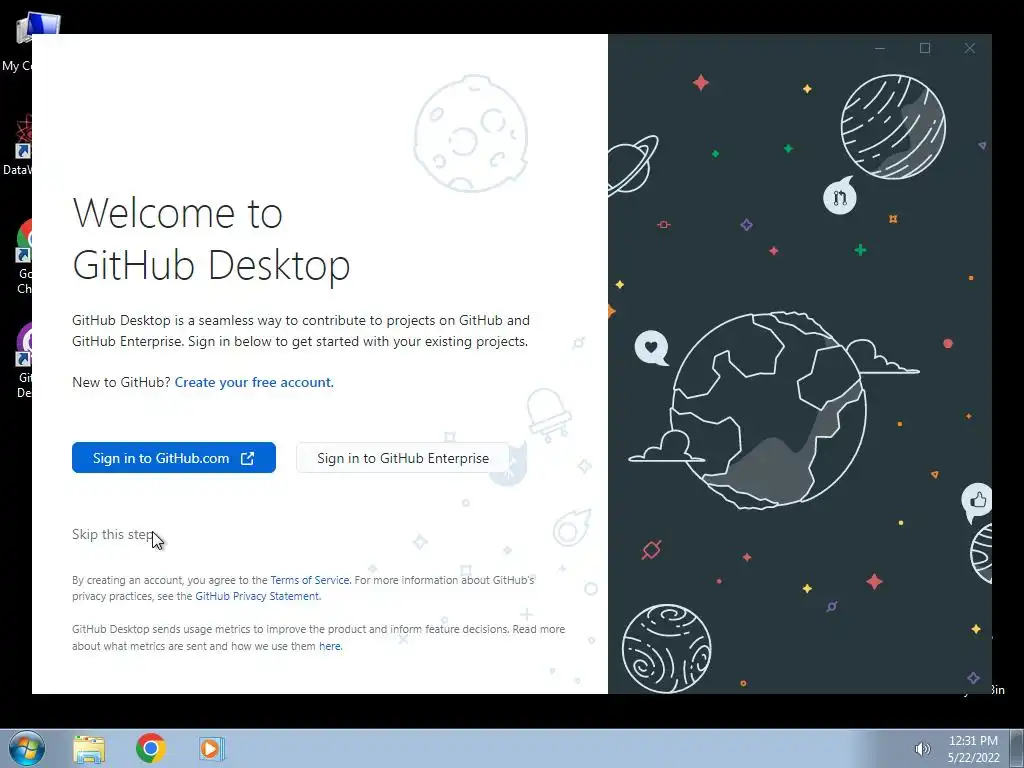Open media player icon in taskbar

212,748
